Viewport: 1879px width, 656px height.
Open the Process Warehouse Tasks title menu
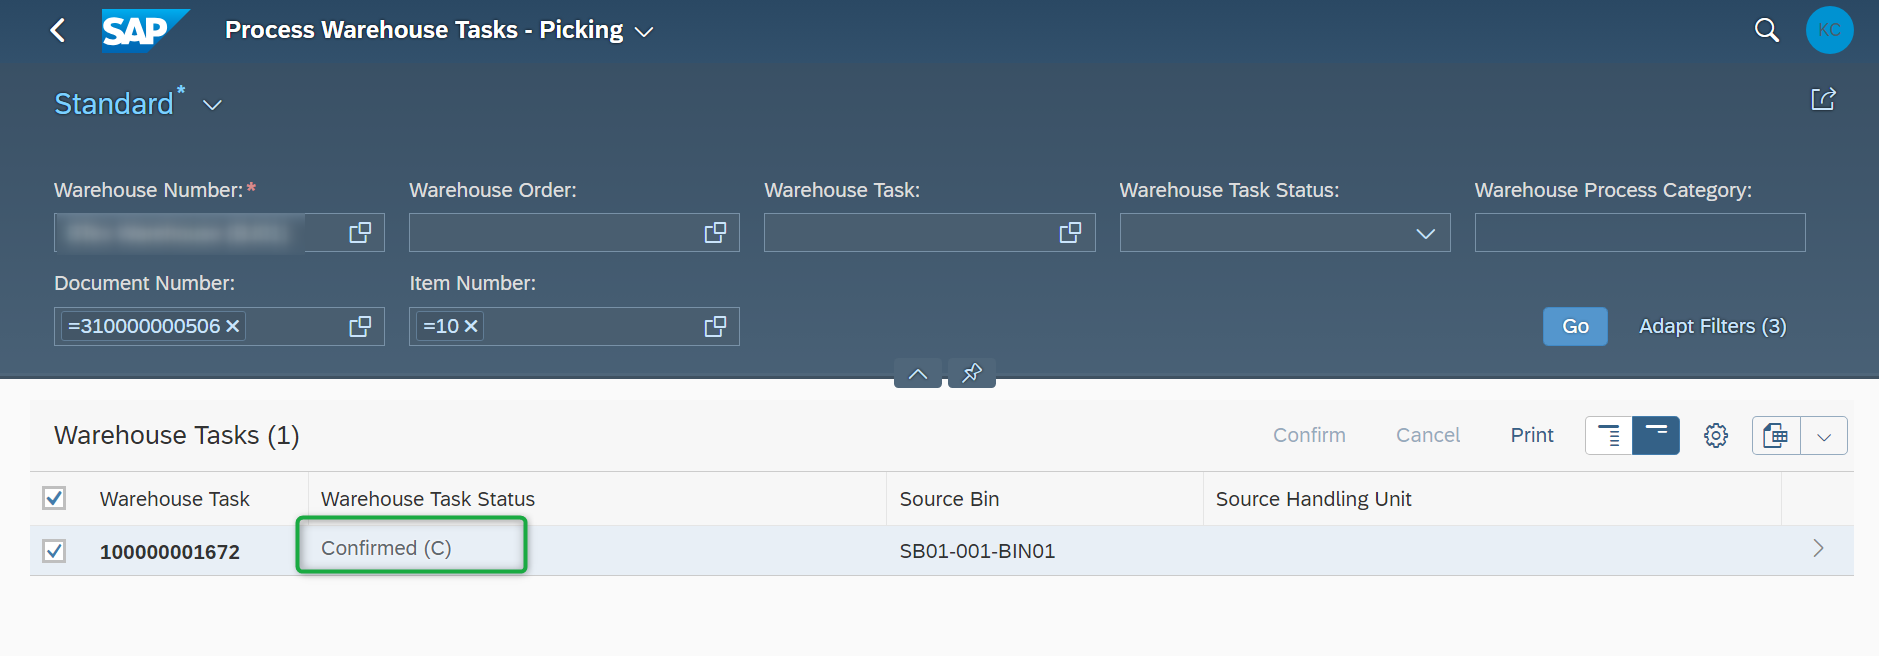pos(644,32)
